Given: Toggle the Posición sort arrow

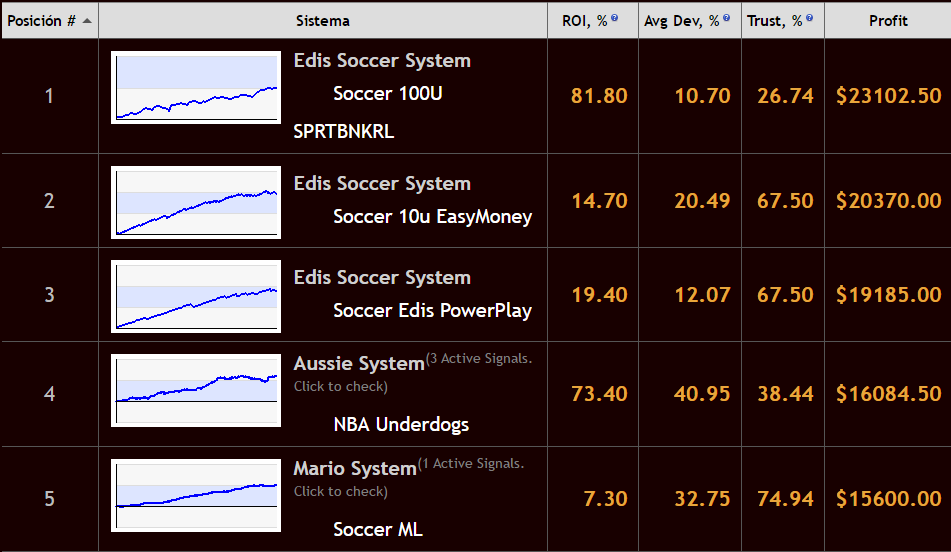Looking at the screenshot, I should point(87,21).
